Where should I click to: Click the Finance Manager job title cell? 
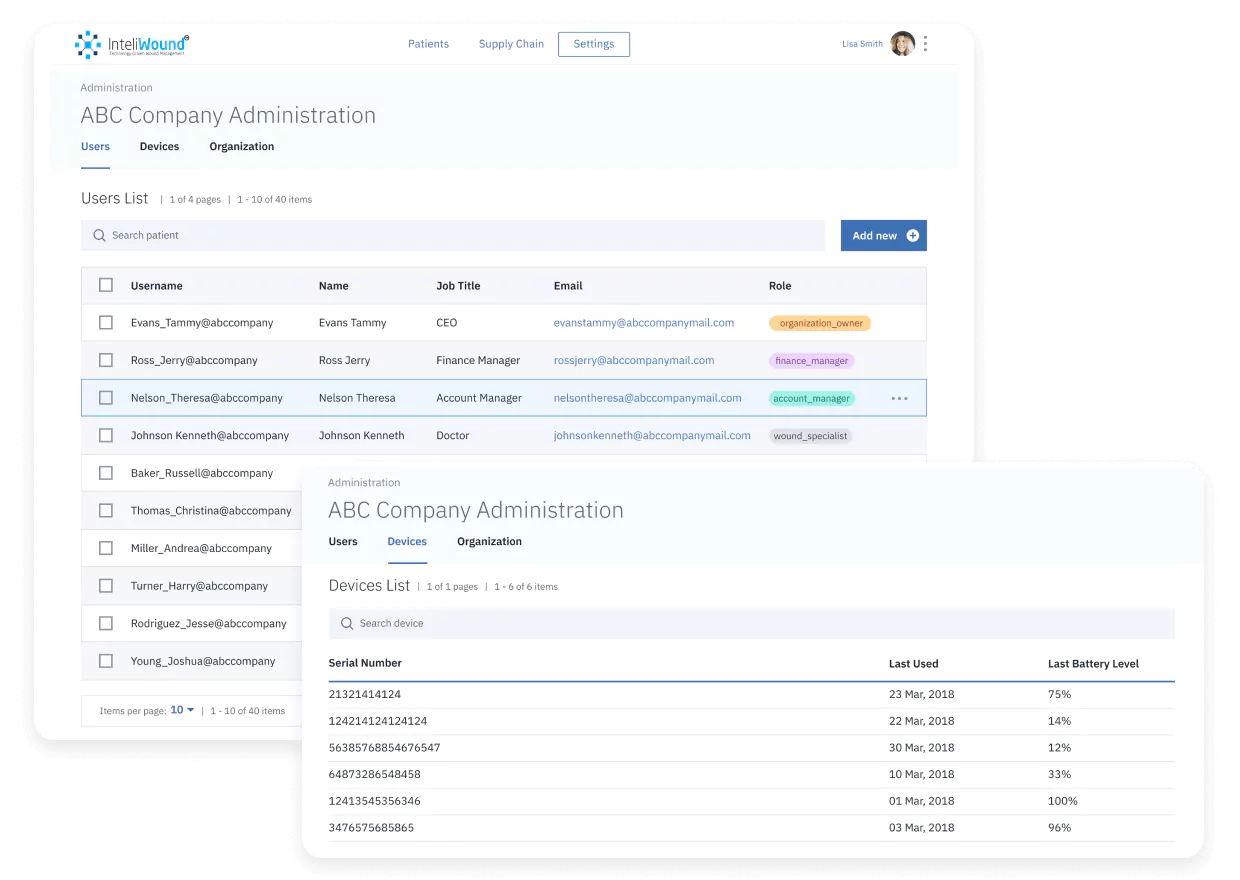(478, 360)
